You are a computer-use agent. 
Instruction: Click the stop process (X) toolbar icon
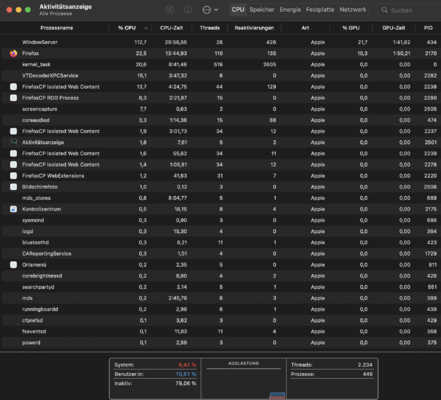tap(170, 10)
